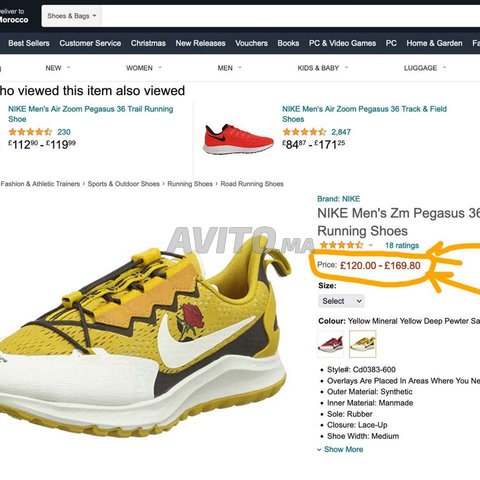Open Best Sellers in the navigation bar
480x480 pixels.
[29, 43]
